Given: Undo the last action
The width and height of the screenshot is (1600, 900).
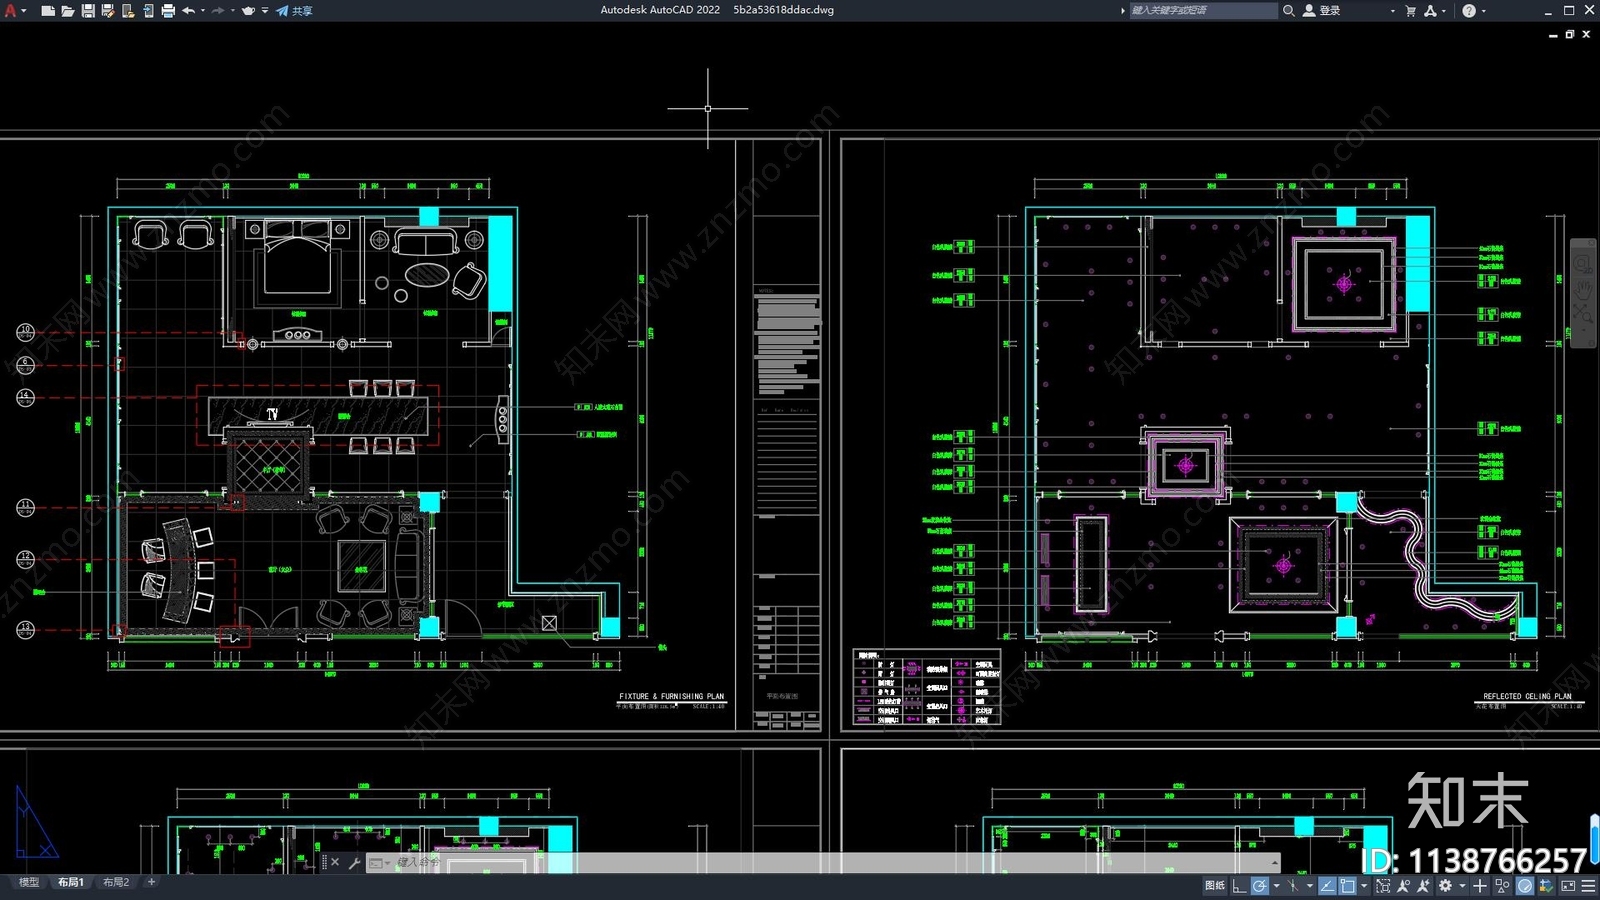Looking at the screenshot, I should coord(188,11).
